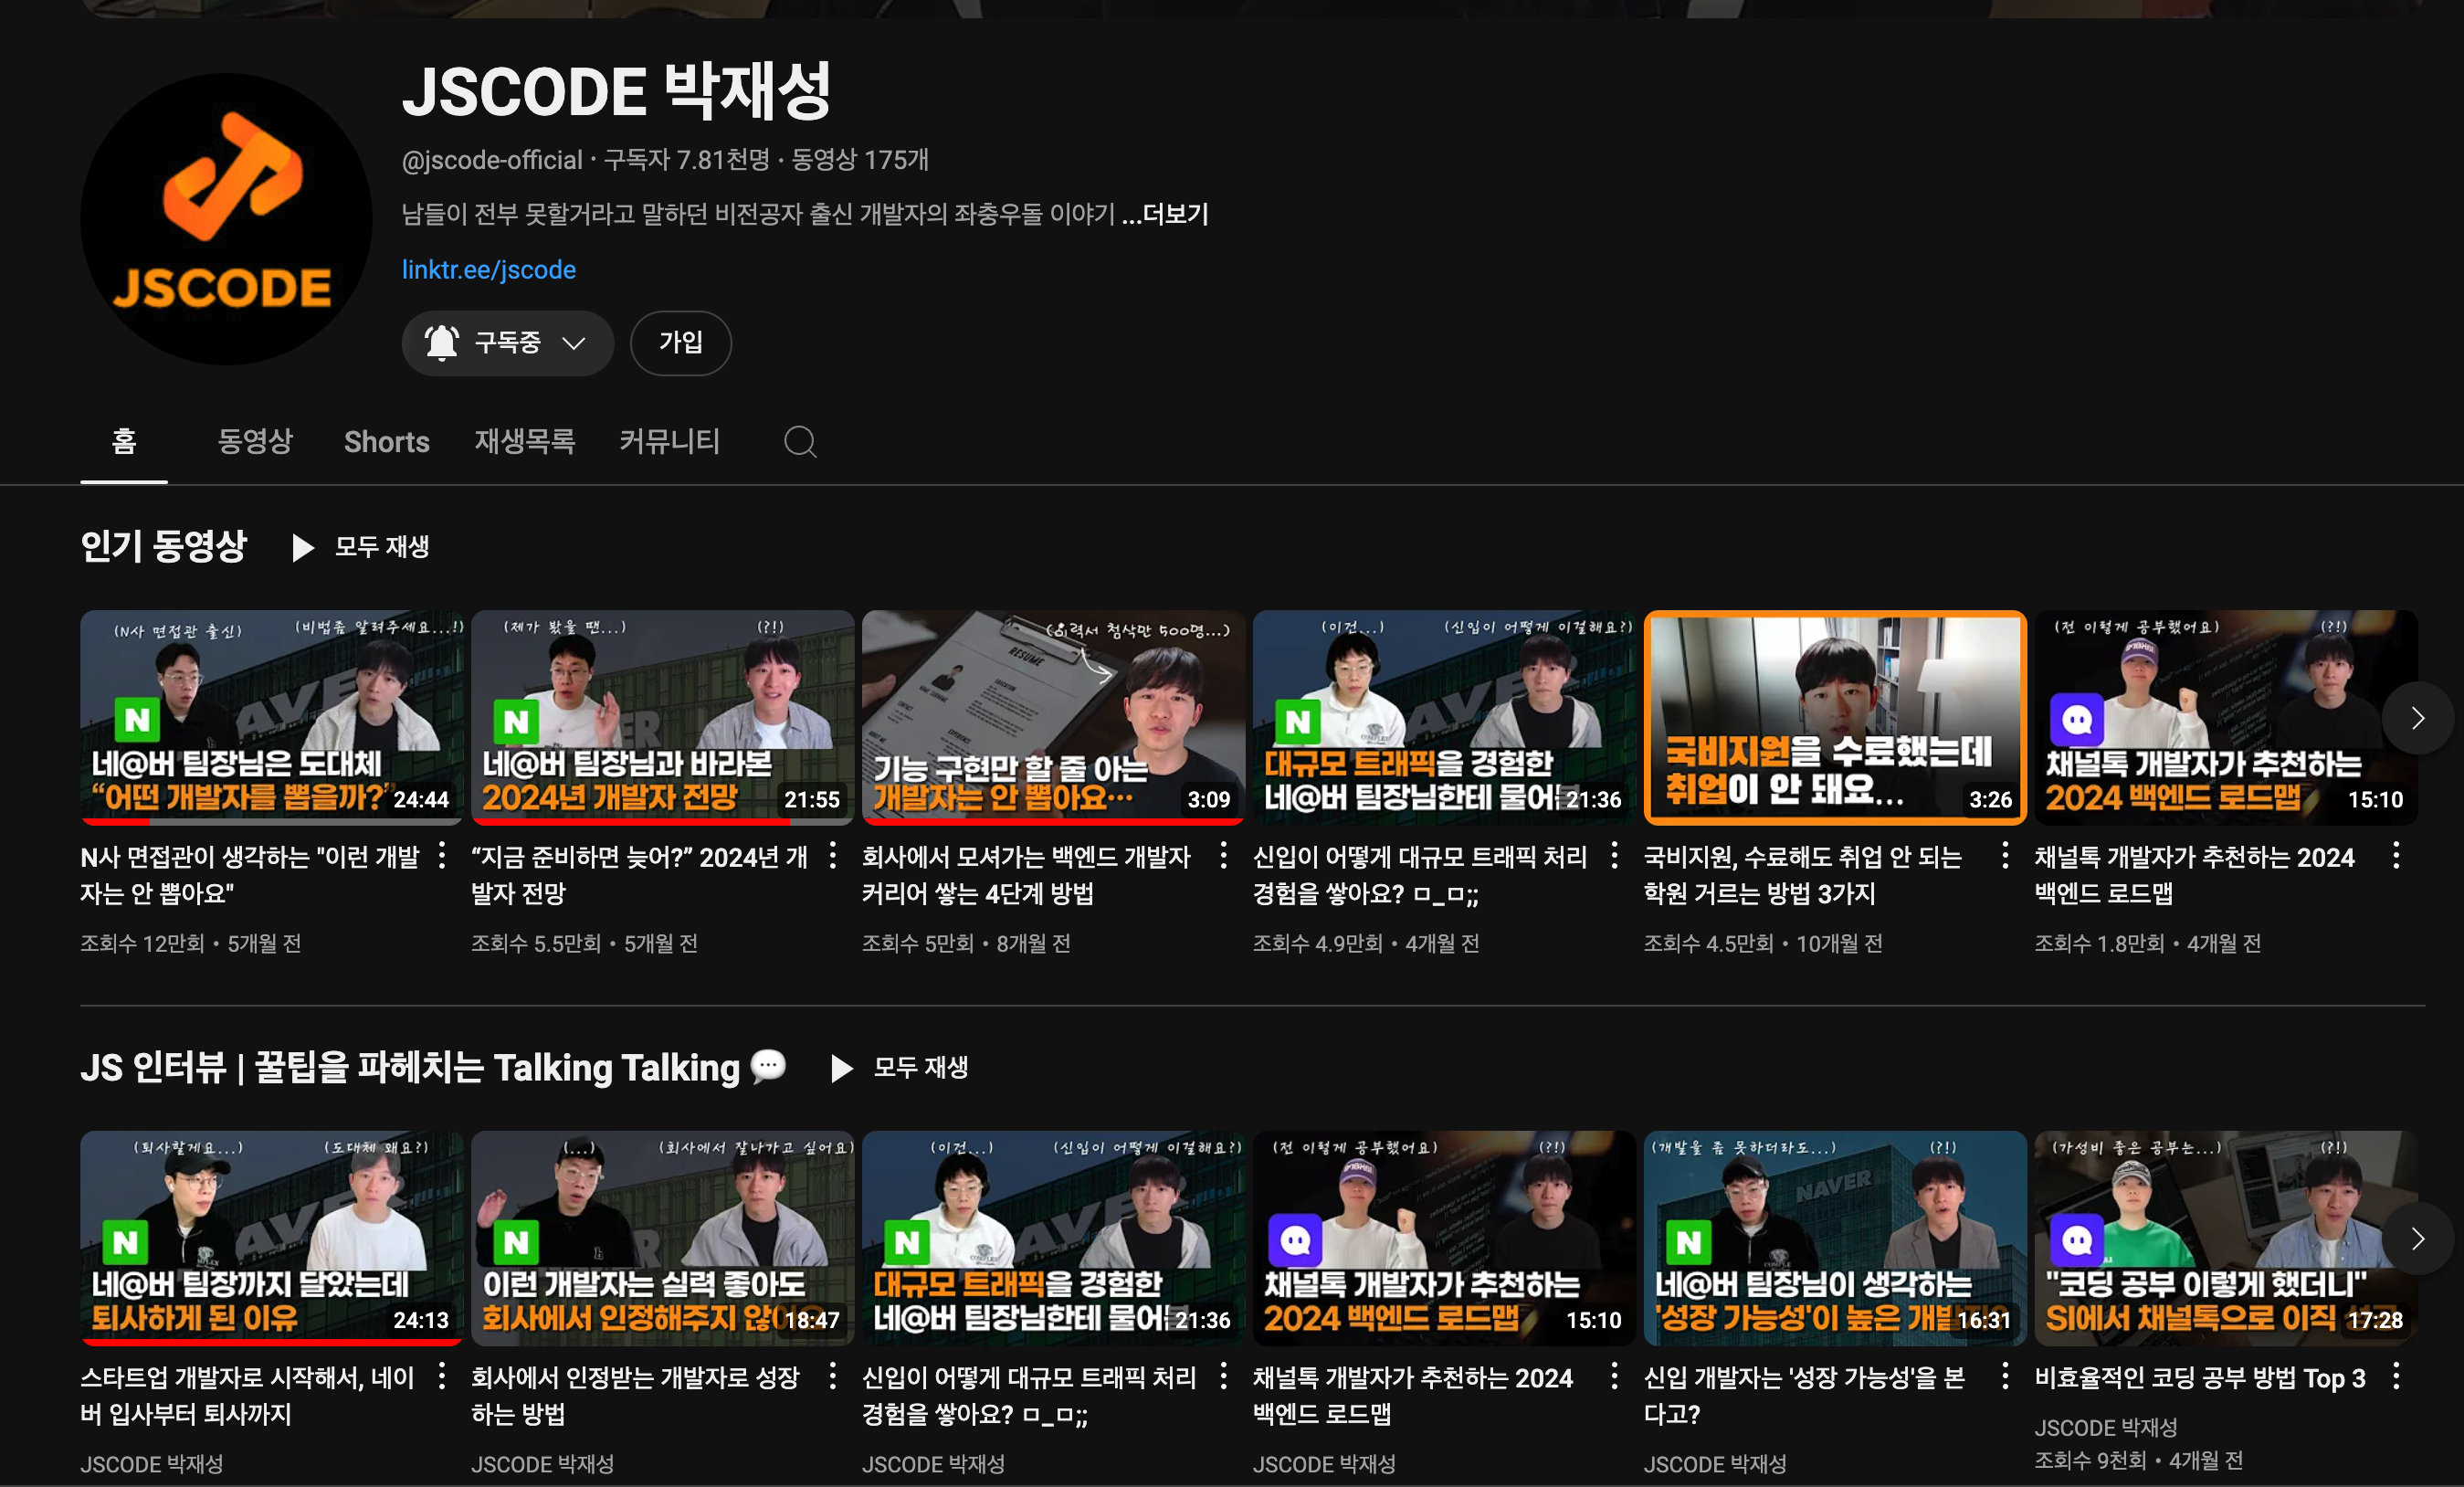The width and height of the screenshot is (2464, 1487).
Task: Play all 인기 동영상 with 모두 재생
Action: (x=362, y=547)
